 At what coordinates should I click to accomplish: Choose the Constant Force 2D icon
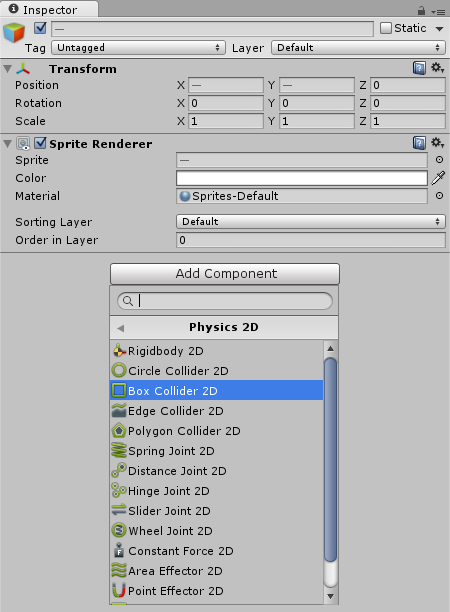click(119, 550)
